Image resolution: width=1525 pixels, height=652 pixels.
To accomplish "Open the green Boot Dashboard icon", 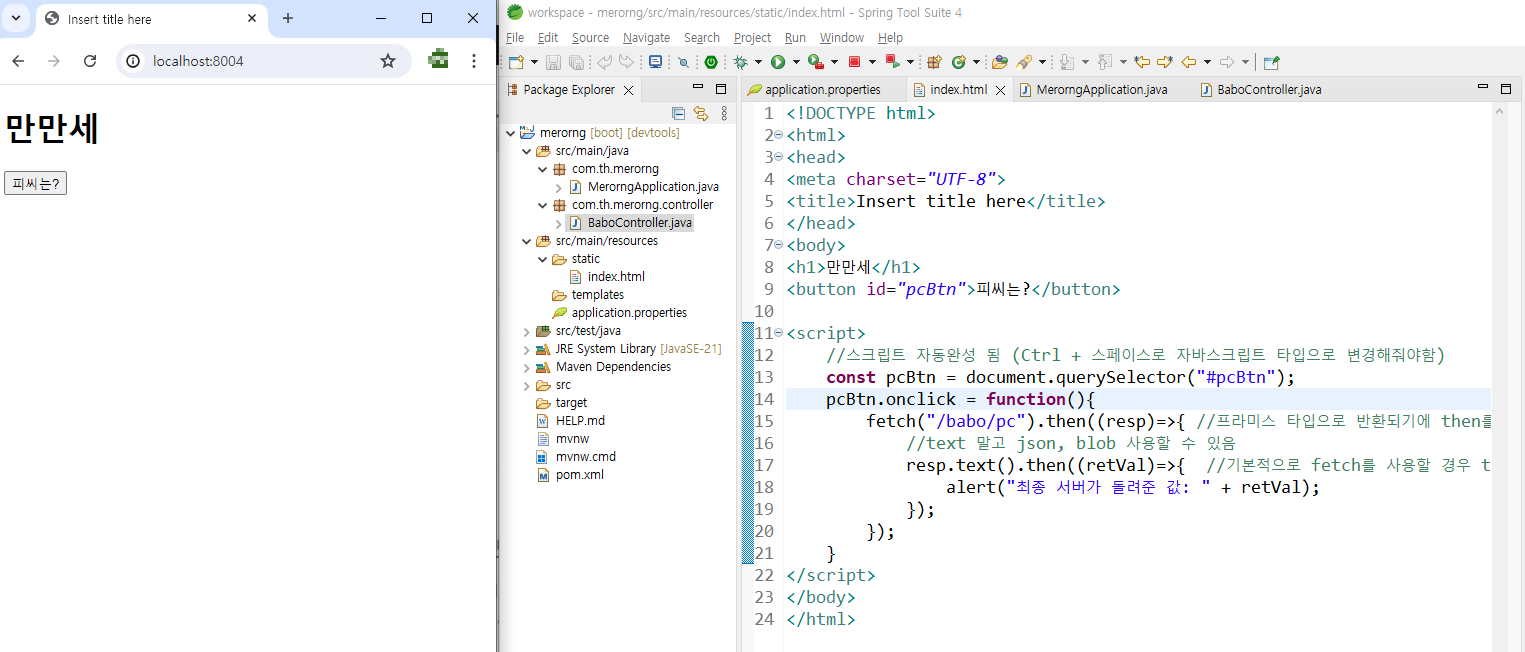I will tap(711, 62).
